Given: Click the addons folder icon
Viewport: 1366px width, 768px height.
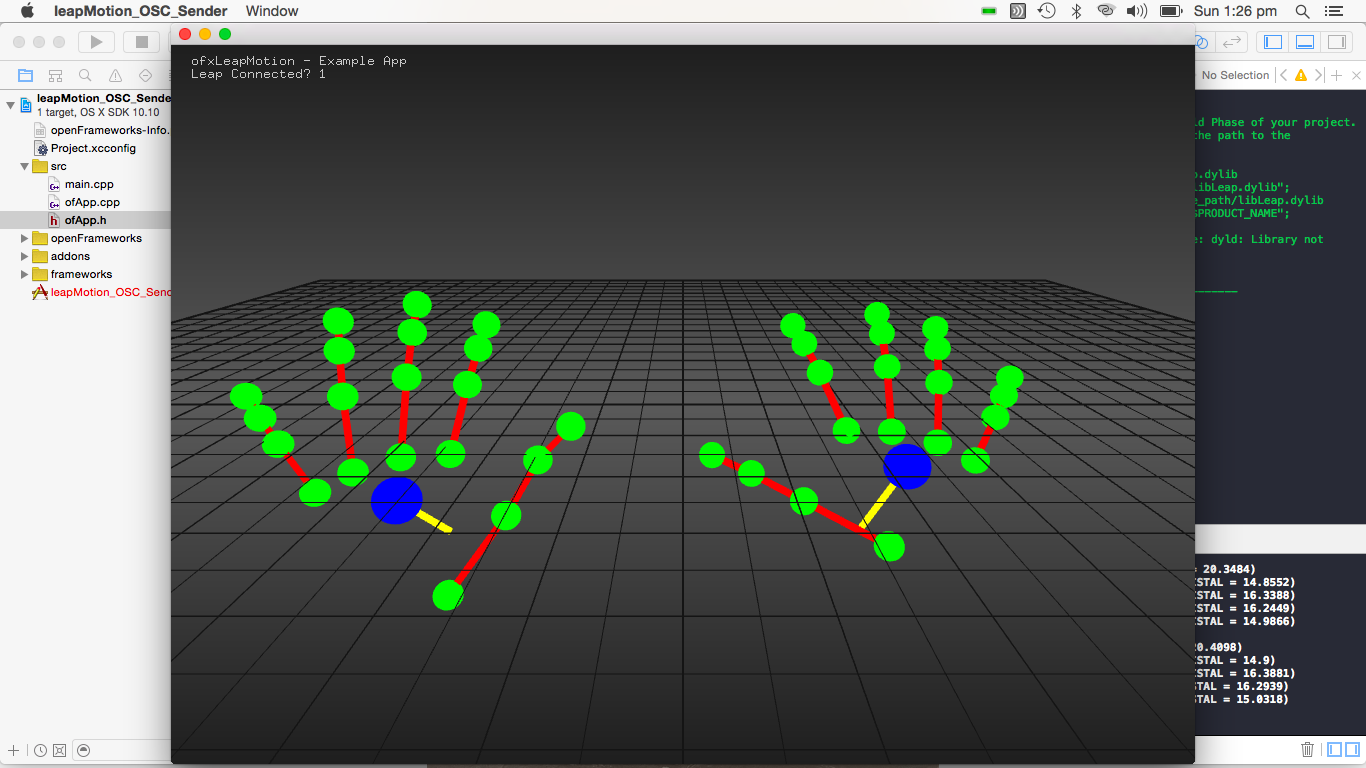Looking at the screenshot, I should coord(40,256).
